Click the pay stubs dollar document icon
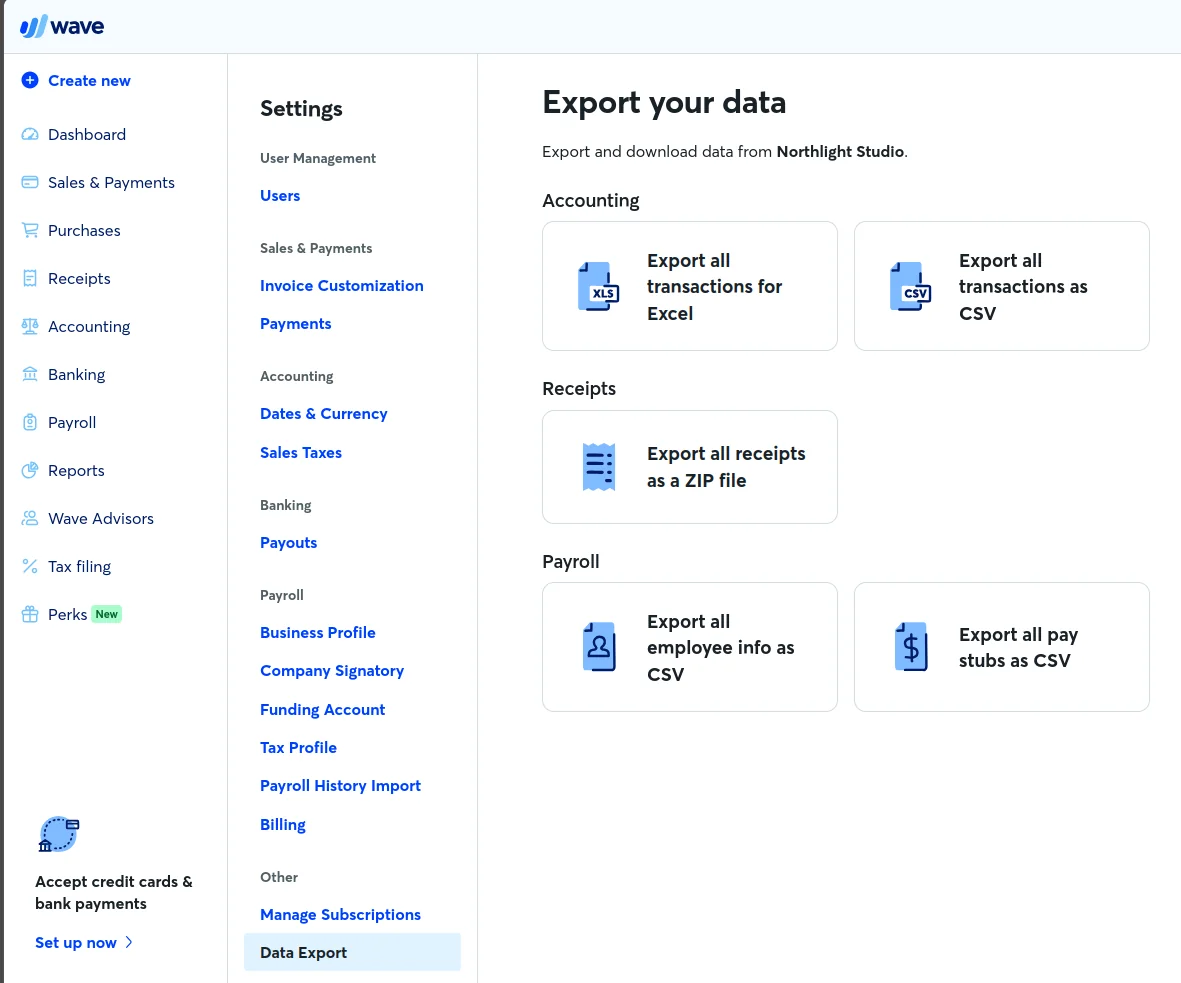1181x983 pixels. (911, 646)
